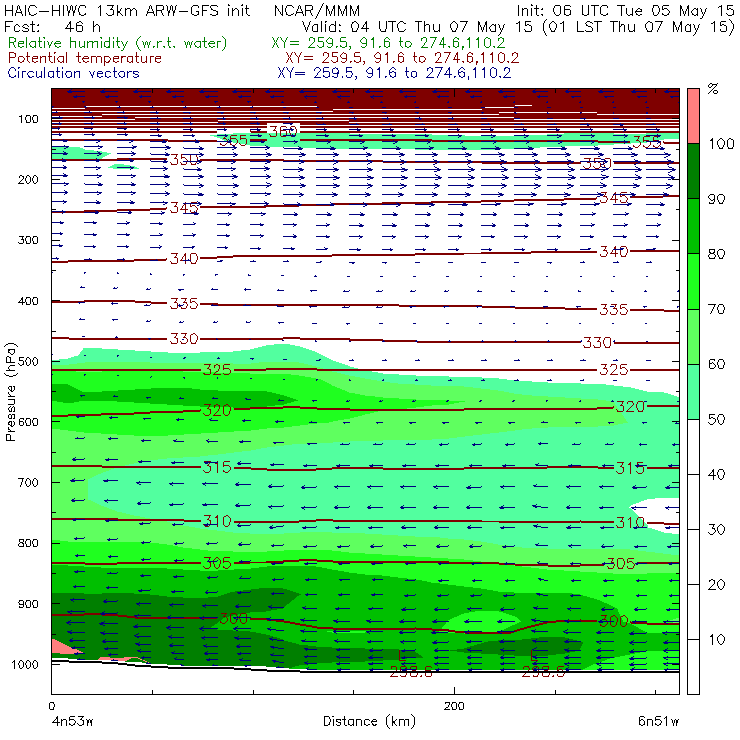
Task: Click the 80–90% green colorbar segment
Action: click(693, 226)
